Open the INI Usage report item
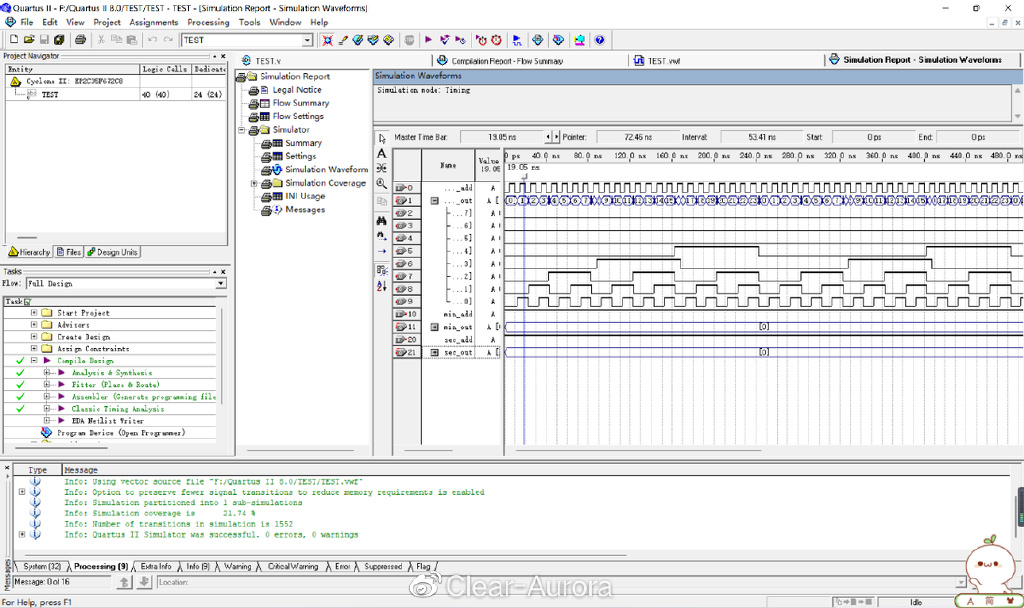 [304, 197]
